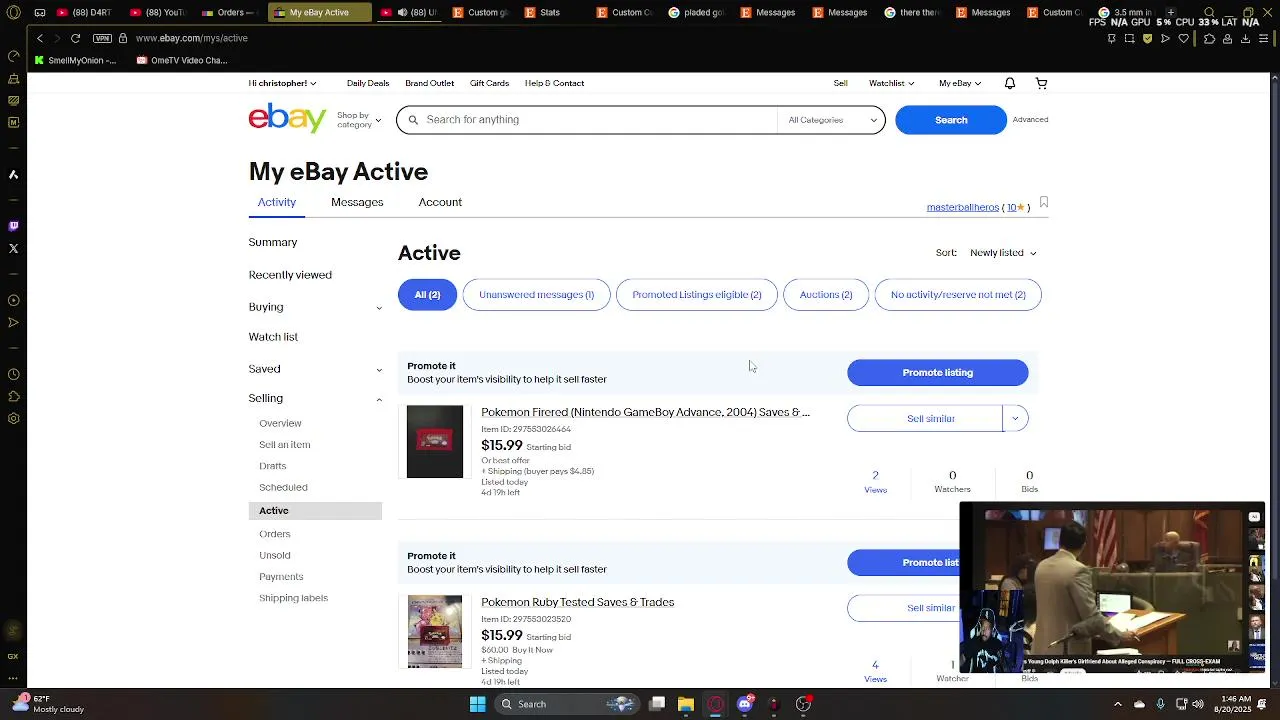Click the heart bookmark icon in toolbar
Viewport: 1280px width, 720px height.
(1184, 39)
